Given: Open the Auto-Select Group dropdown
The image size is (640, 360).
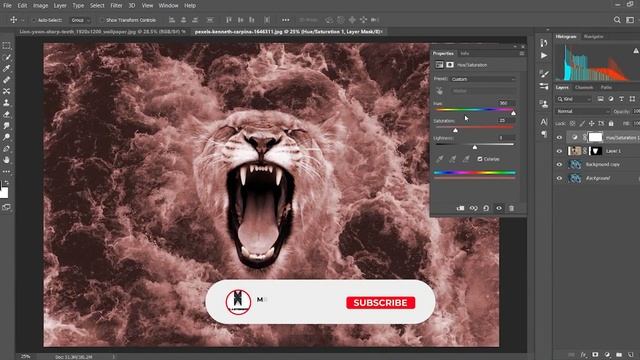Looking at the screenshot, I should (80, 20).
